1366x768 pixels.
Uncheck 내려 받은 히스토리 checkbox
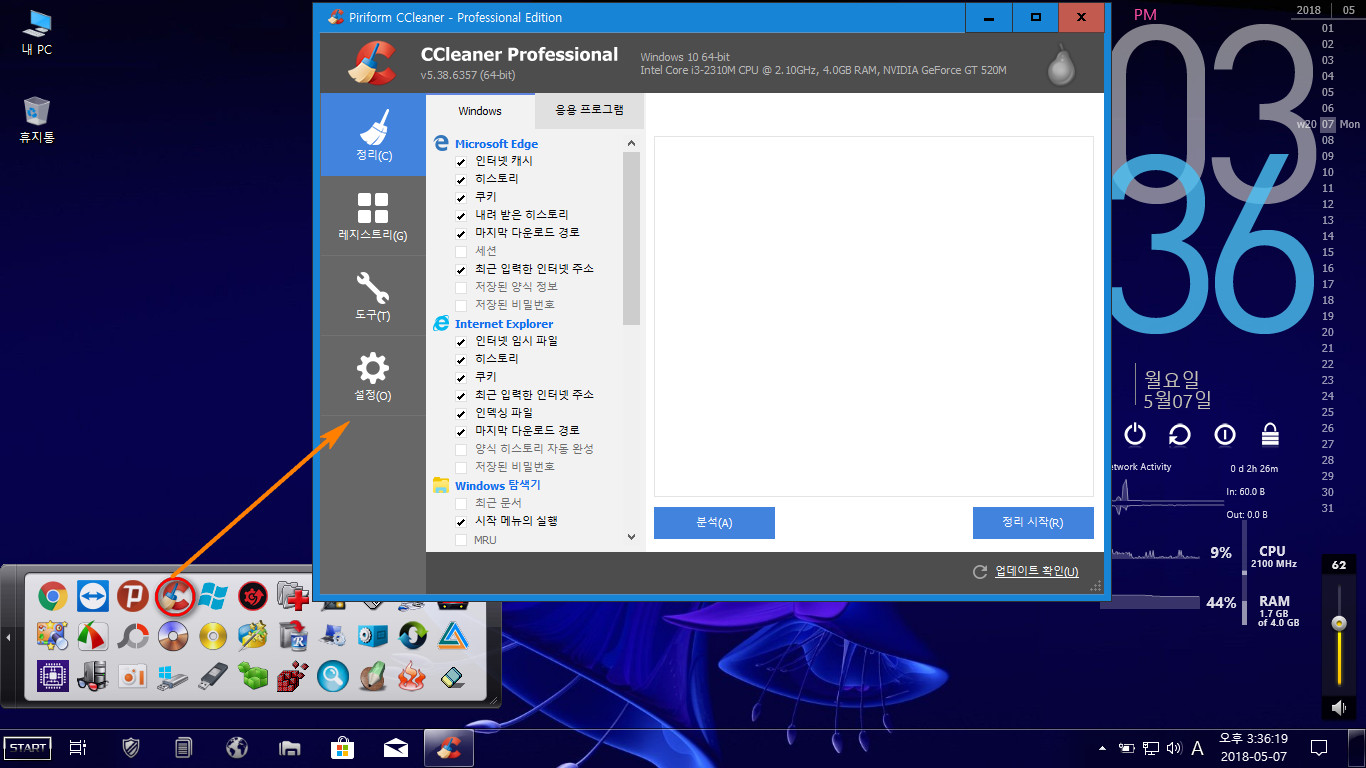tap(461, 215)
